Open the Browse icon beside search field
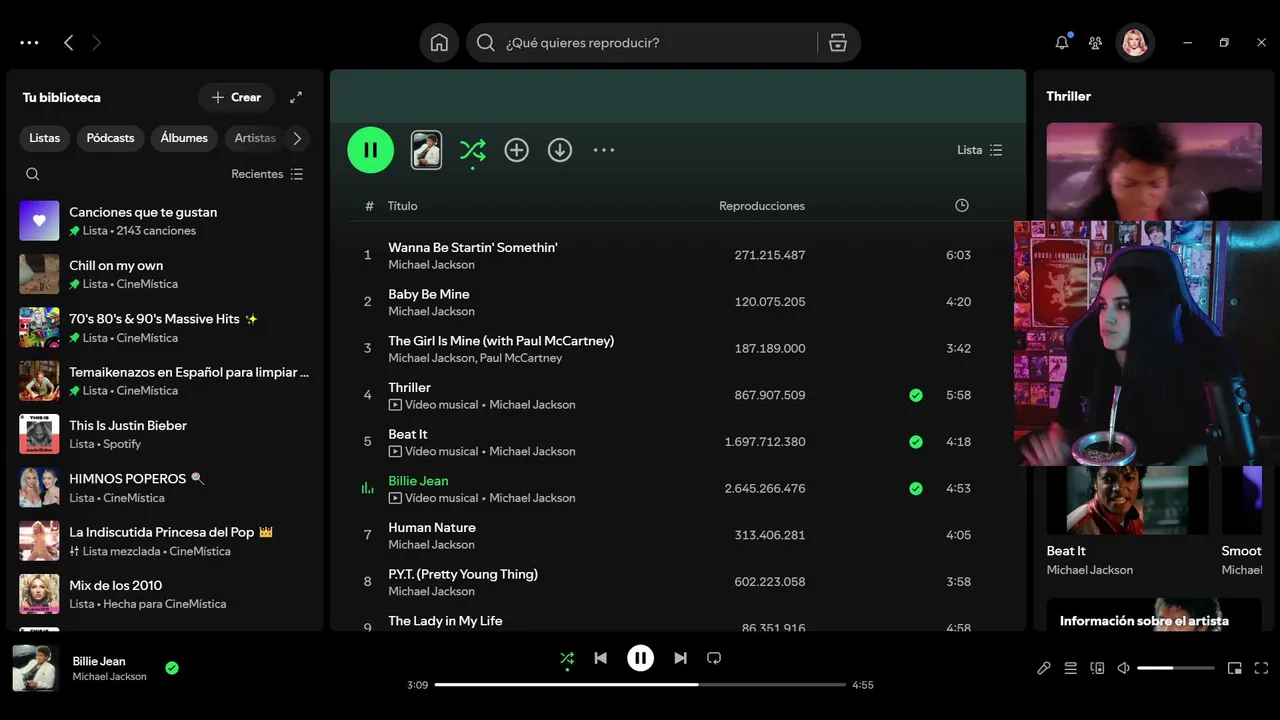 838,43
